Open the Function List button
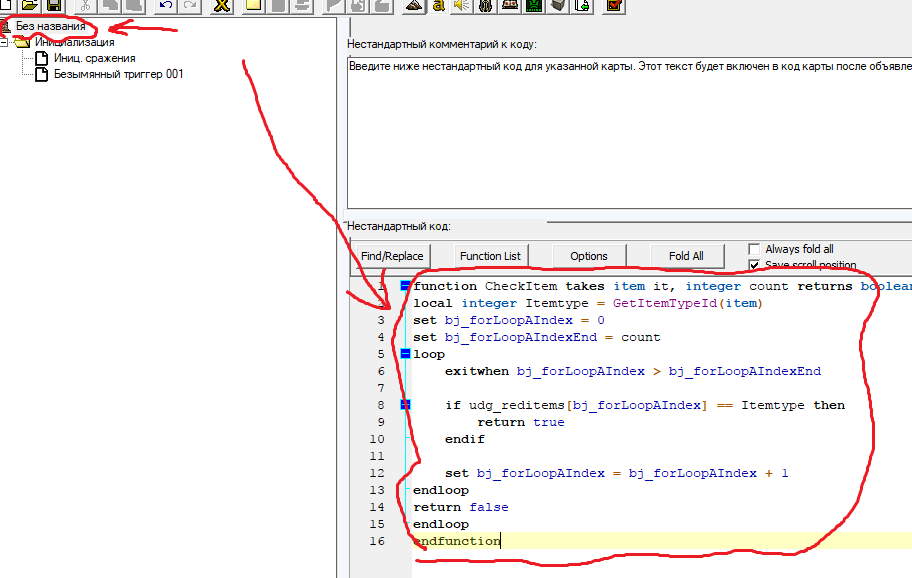Screen dimensions: 912x578 pos(490,256)
